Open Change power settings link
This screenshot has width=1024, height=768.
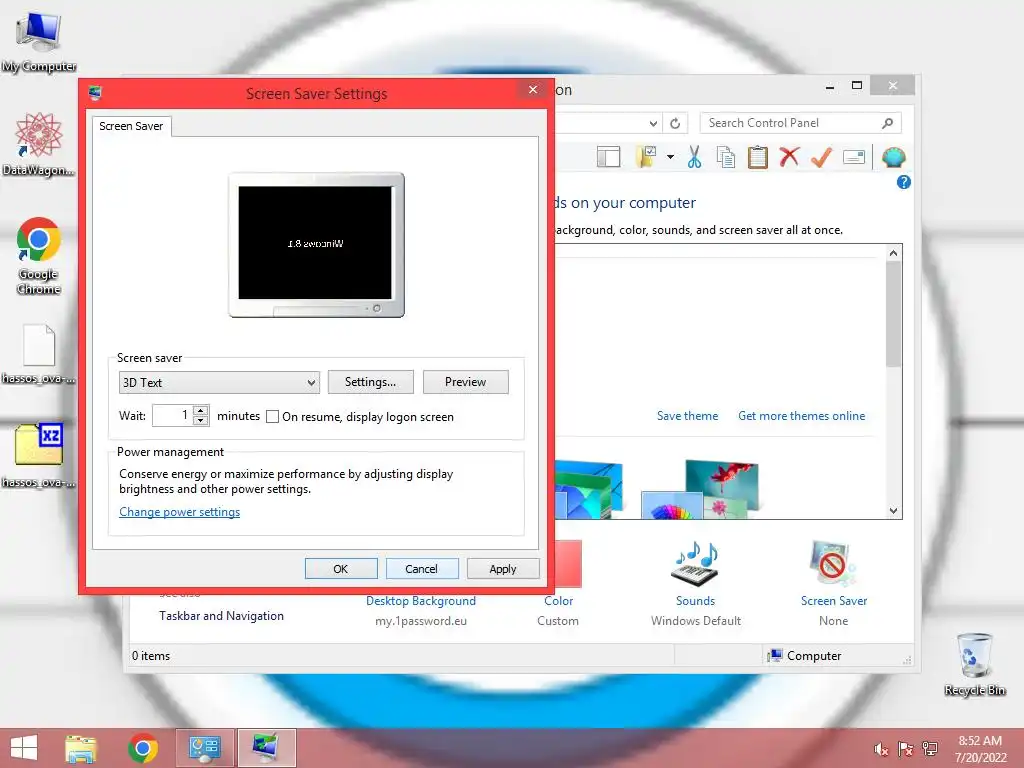click(180, 512)
